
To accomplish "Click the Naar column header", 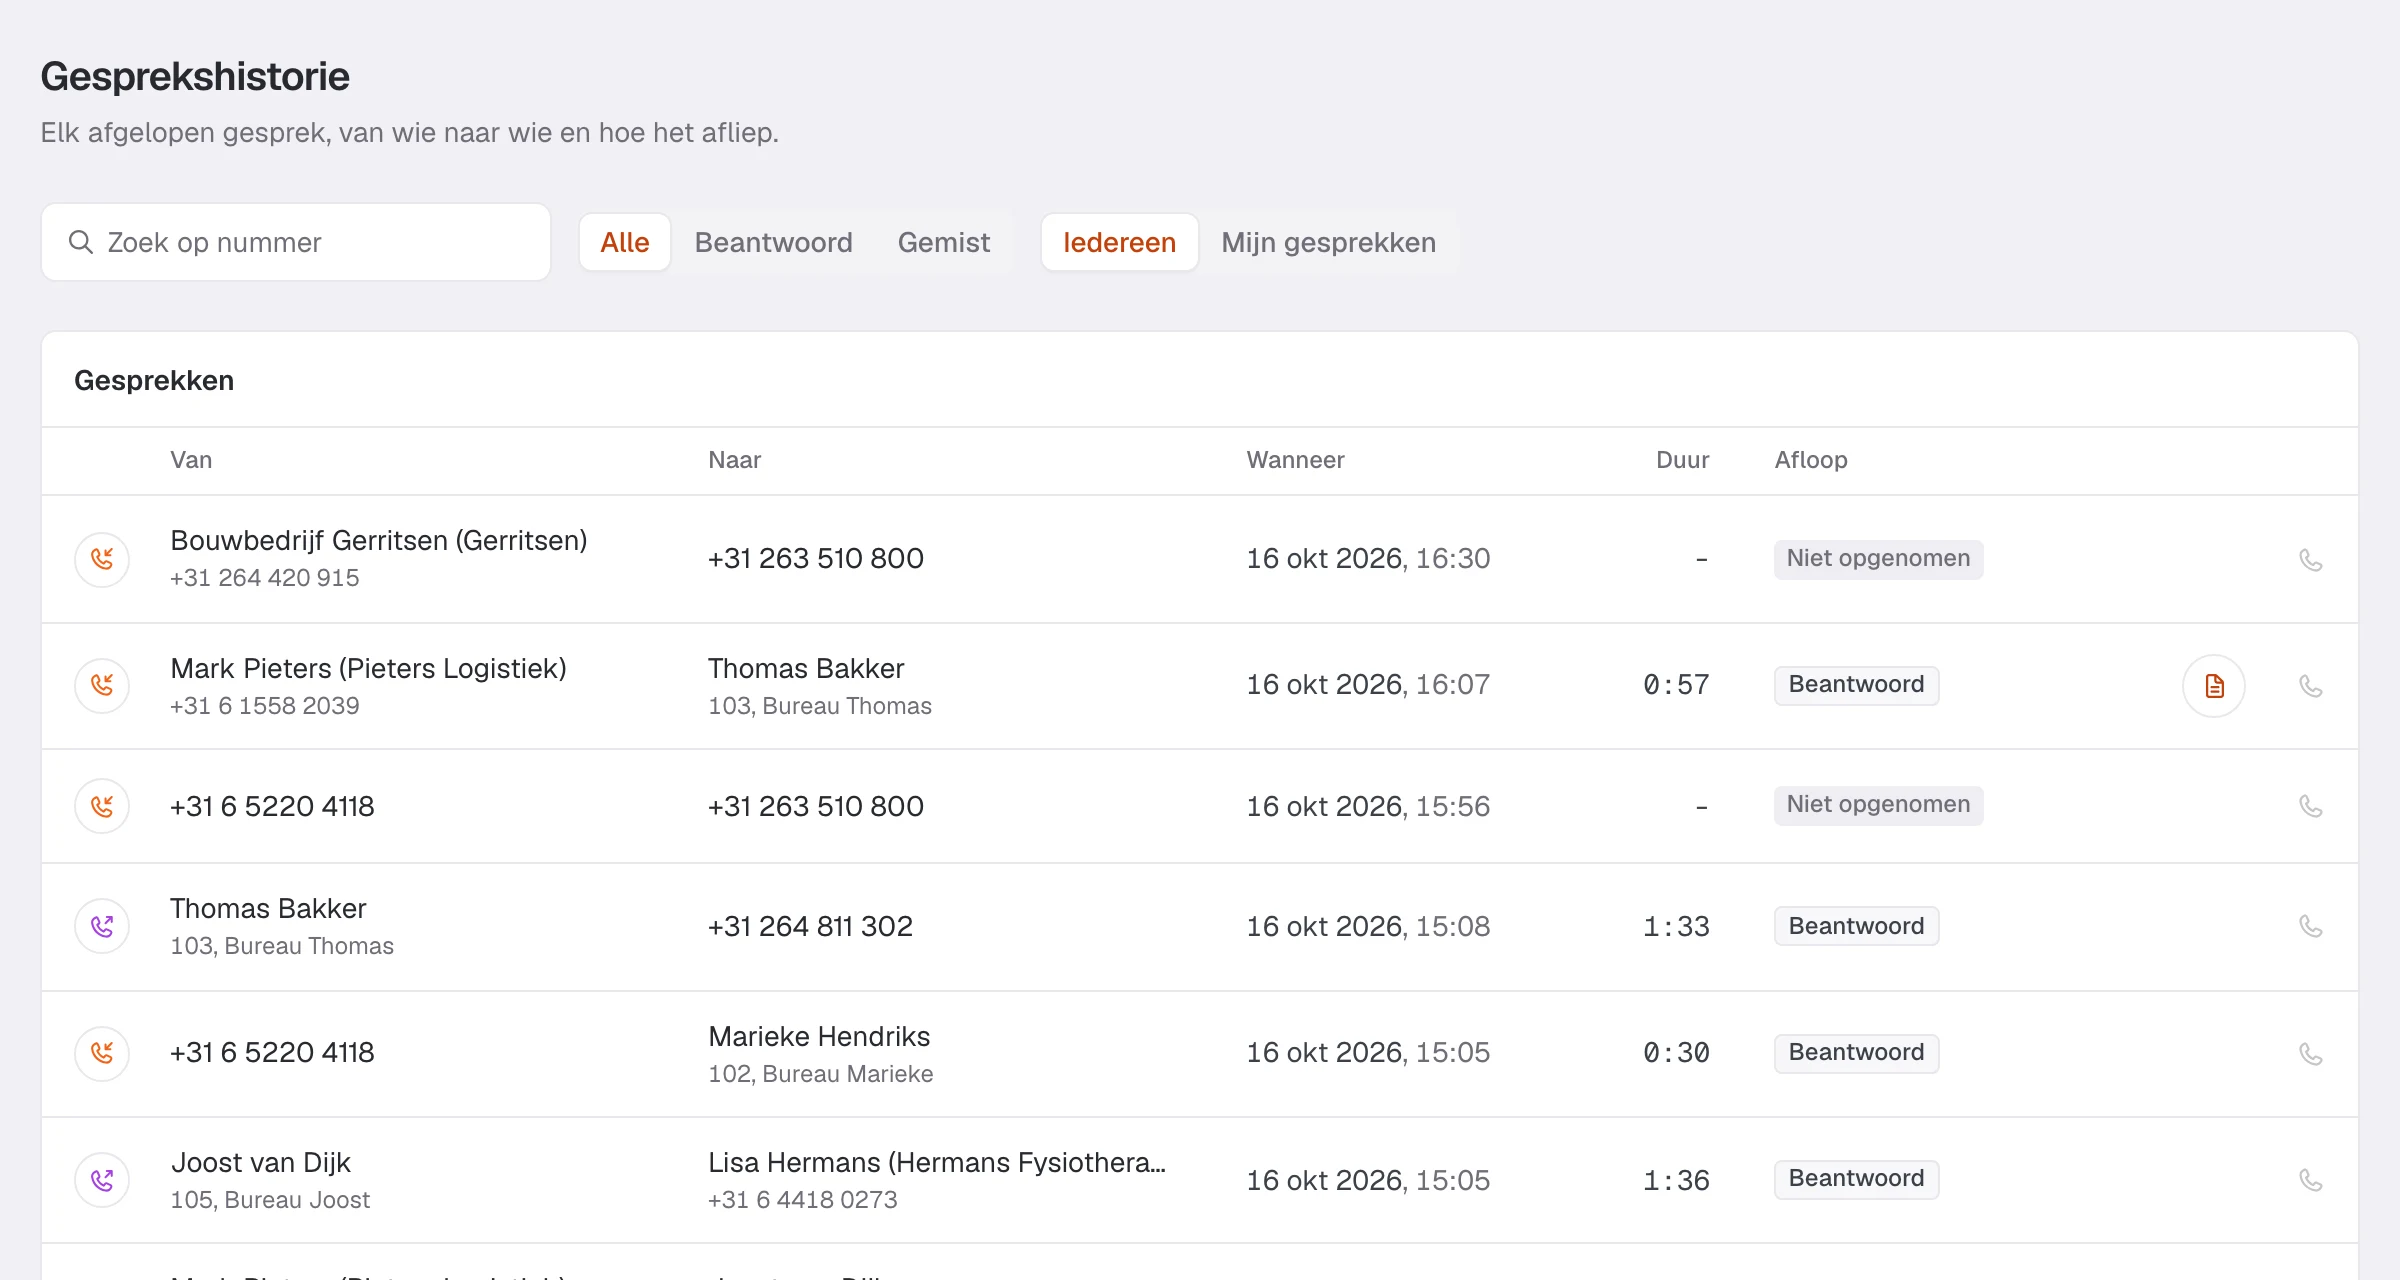I will pyautogui.click(x=734, y=460).
